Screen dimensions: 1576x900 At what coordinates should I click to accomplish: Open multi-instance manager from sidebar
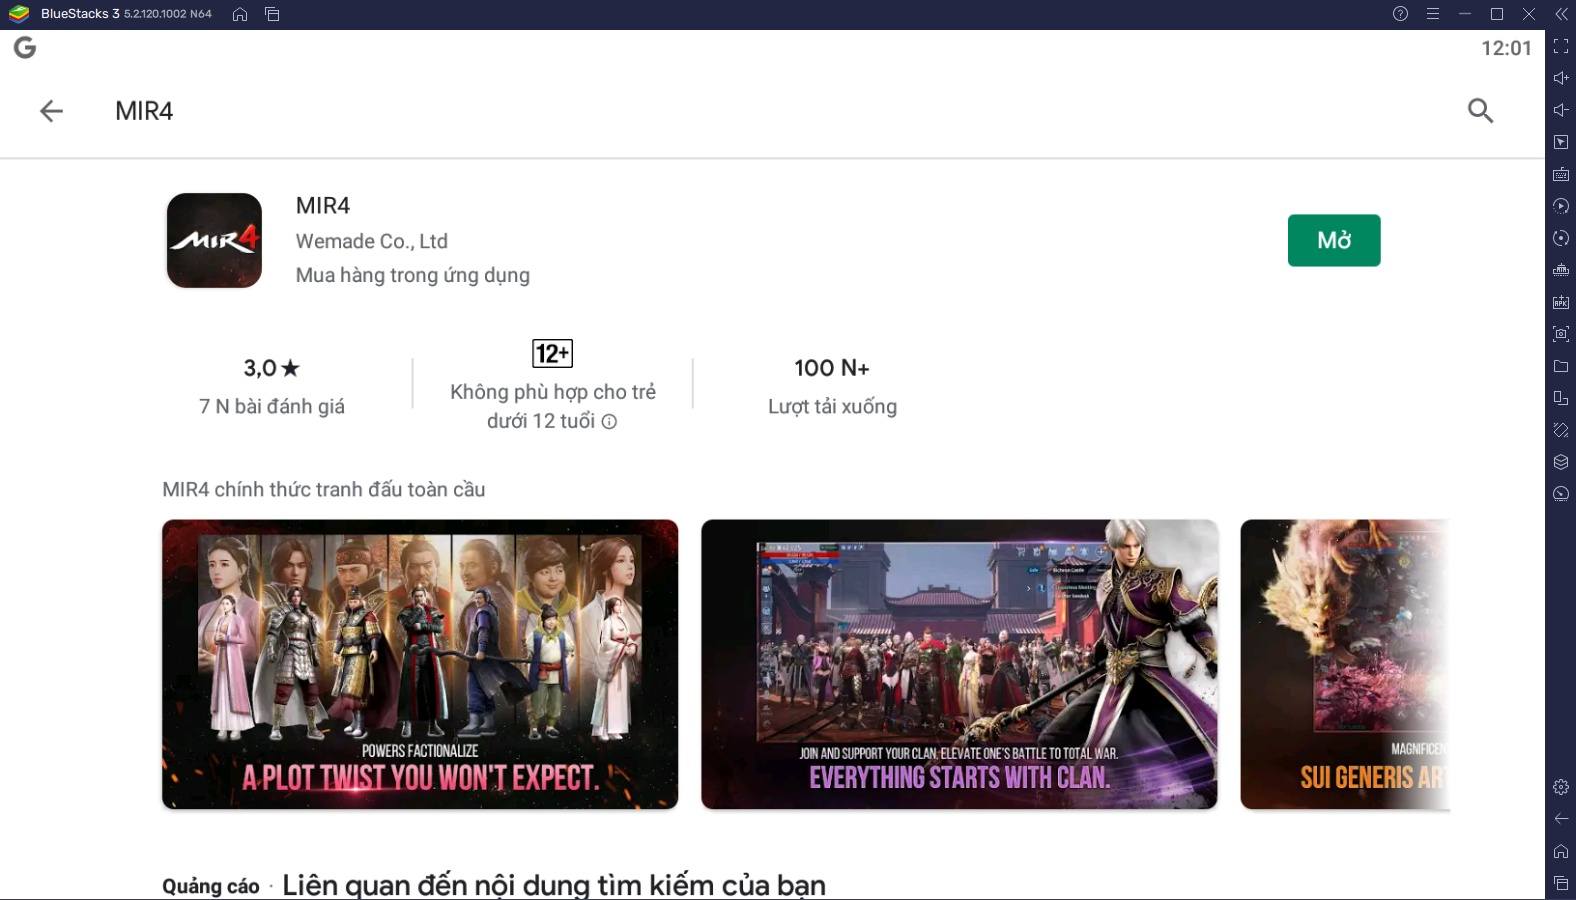(x=1561, y=398)
